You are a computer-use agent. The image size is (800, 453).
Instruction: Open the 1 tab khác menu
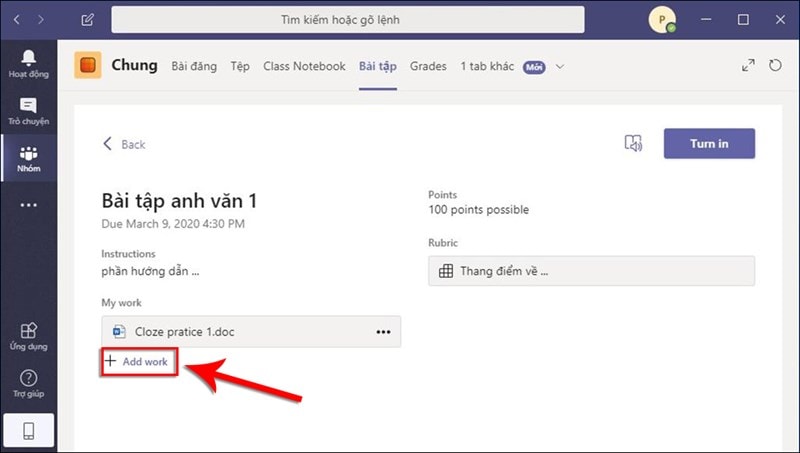pyautogui.click(x=487, y=66)
